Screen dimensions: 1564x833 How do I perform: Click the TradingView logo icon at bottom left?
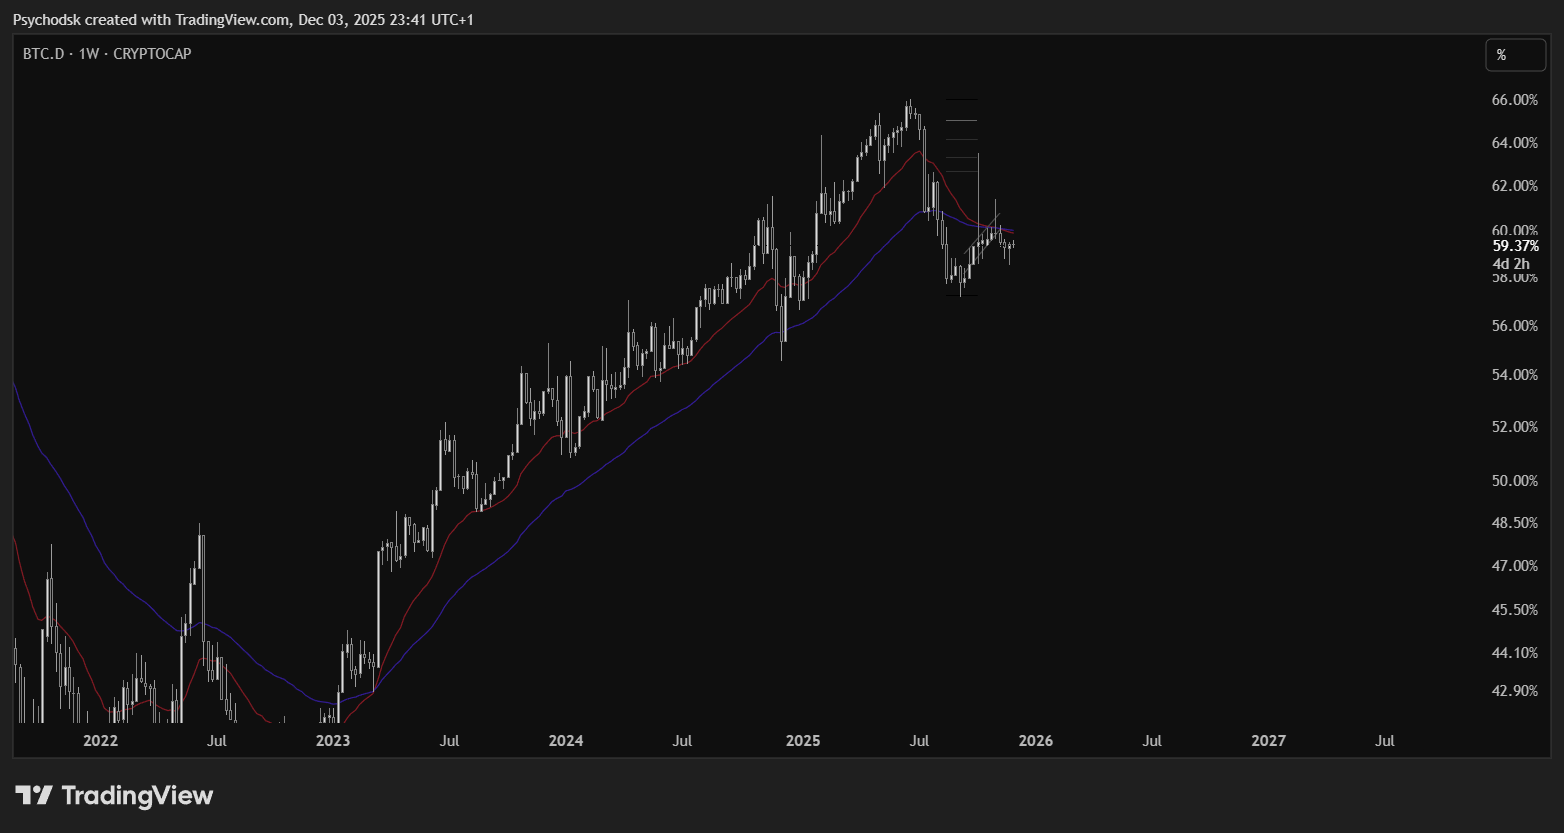[x=33, y=796]
